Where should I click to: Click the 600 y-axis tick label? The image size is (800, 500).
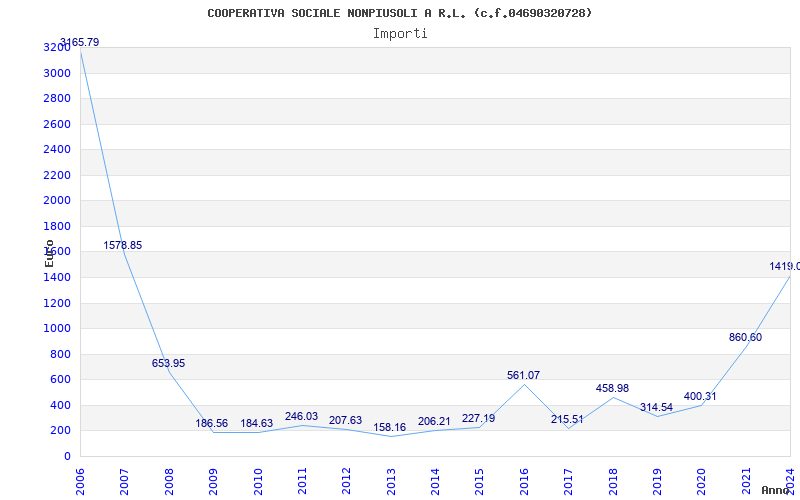[x=61, y=380]
